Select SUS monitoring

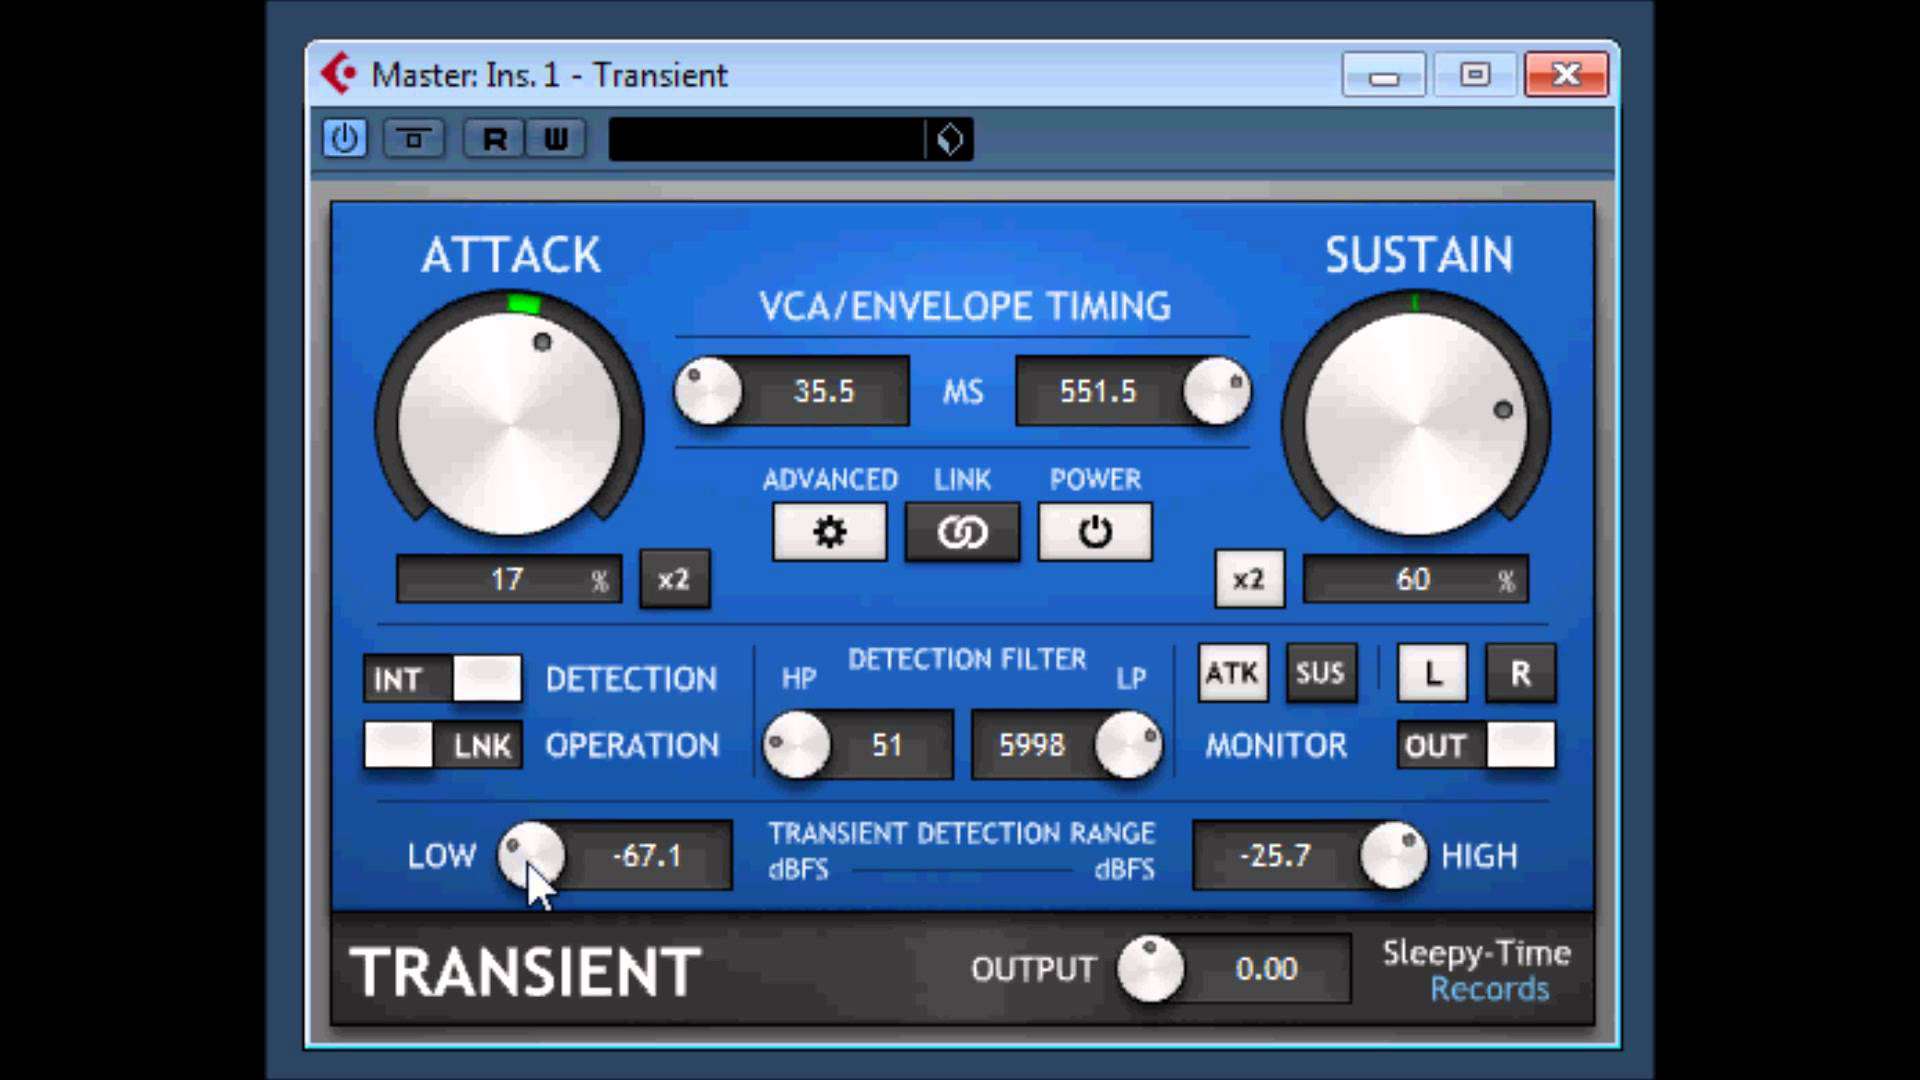[x=1321, y=673]
